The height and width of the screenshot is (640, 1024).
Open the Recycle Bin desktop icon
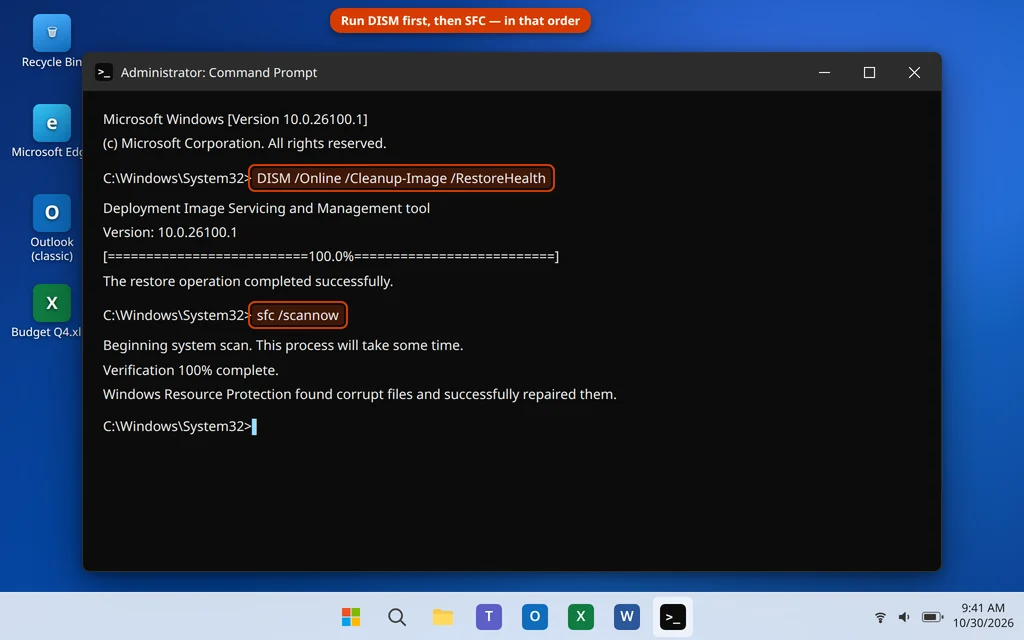click(52, 42)
